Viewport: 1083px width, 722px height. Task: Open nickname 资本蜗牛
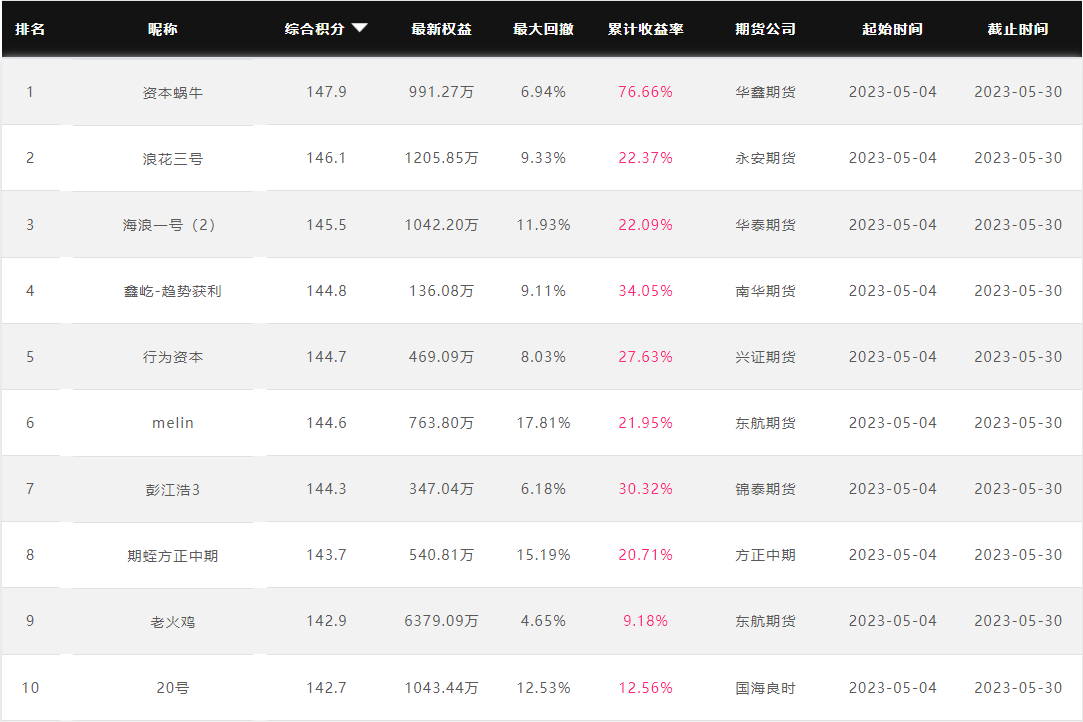coord(173,93)
